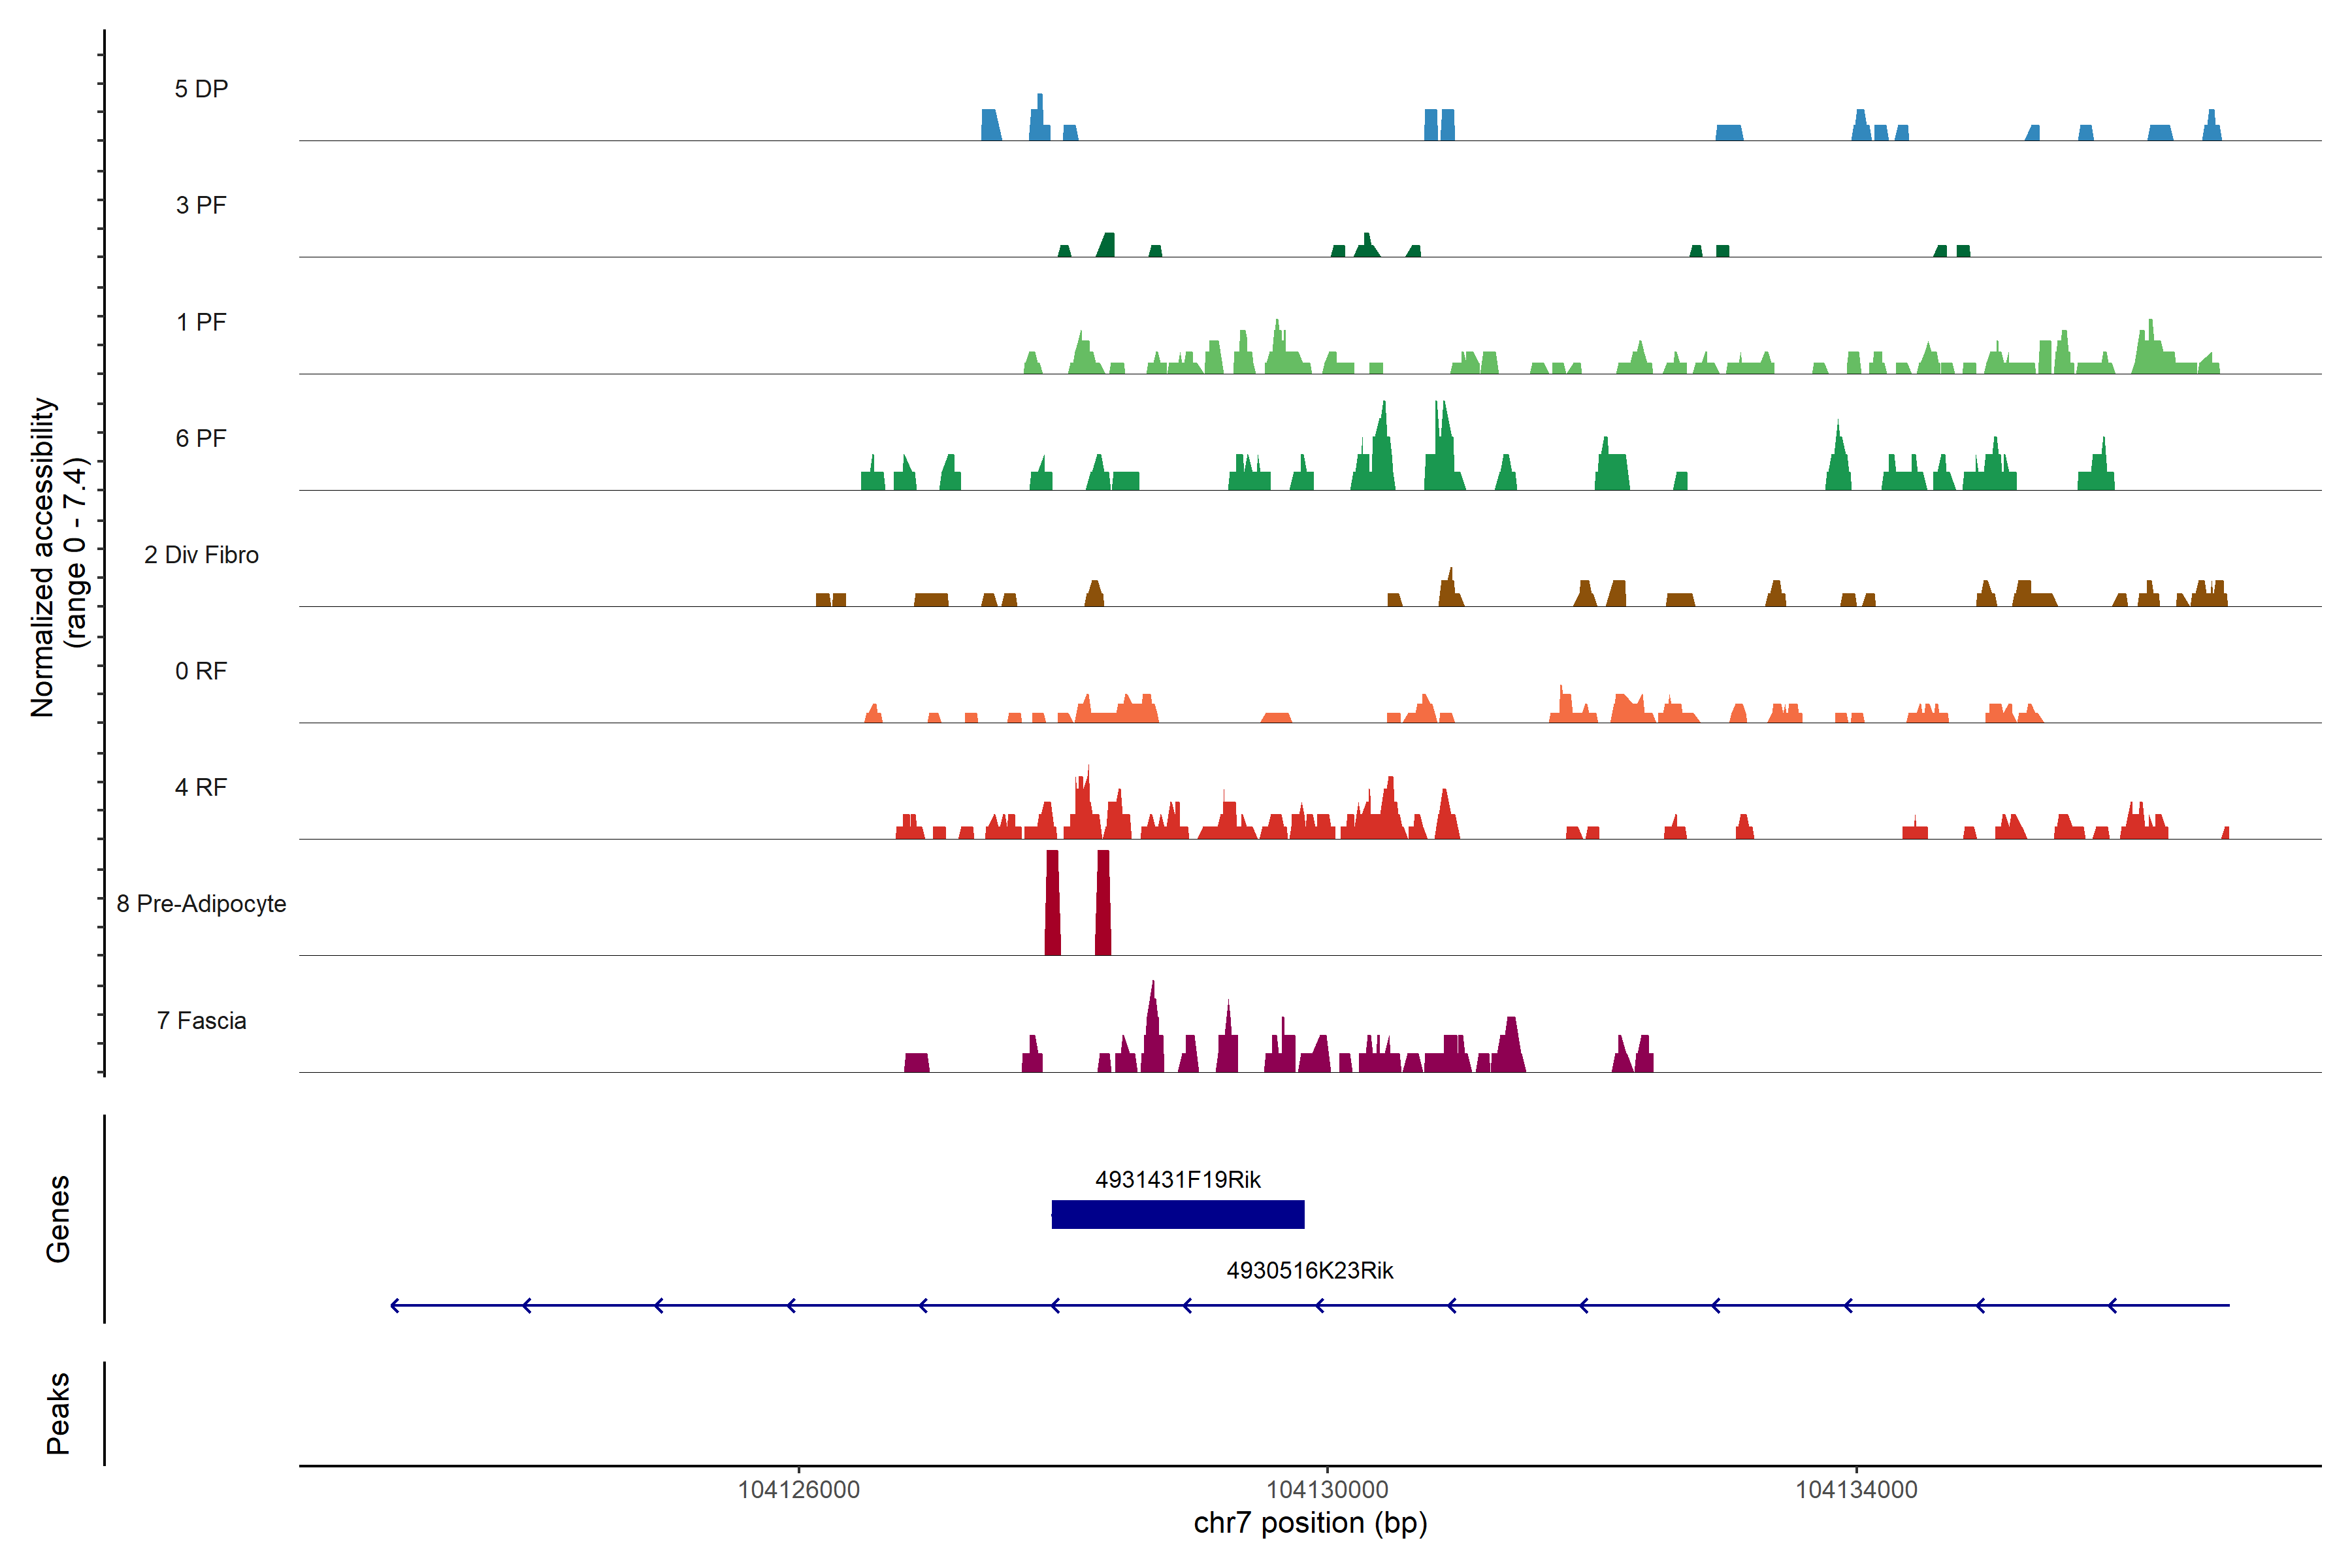
Task: Select the 8 Pre-Adipocyte track label
Action: coord(201,904)
